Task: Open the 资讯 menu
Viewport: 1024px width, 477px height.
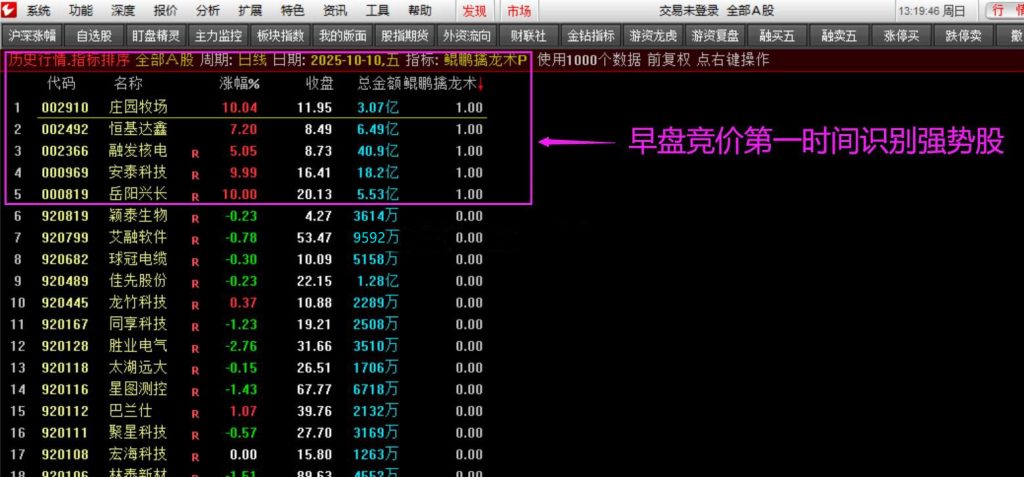Action: [x=335, y=10]
